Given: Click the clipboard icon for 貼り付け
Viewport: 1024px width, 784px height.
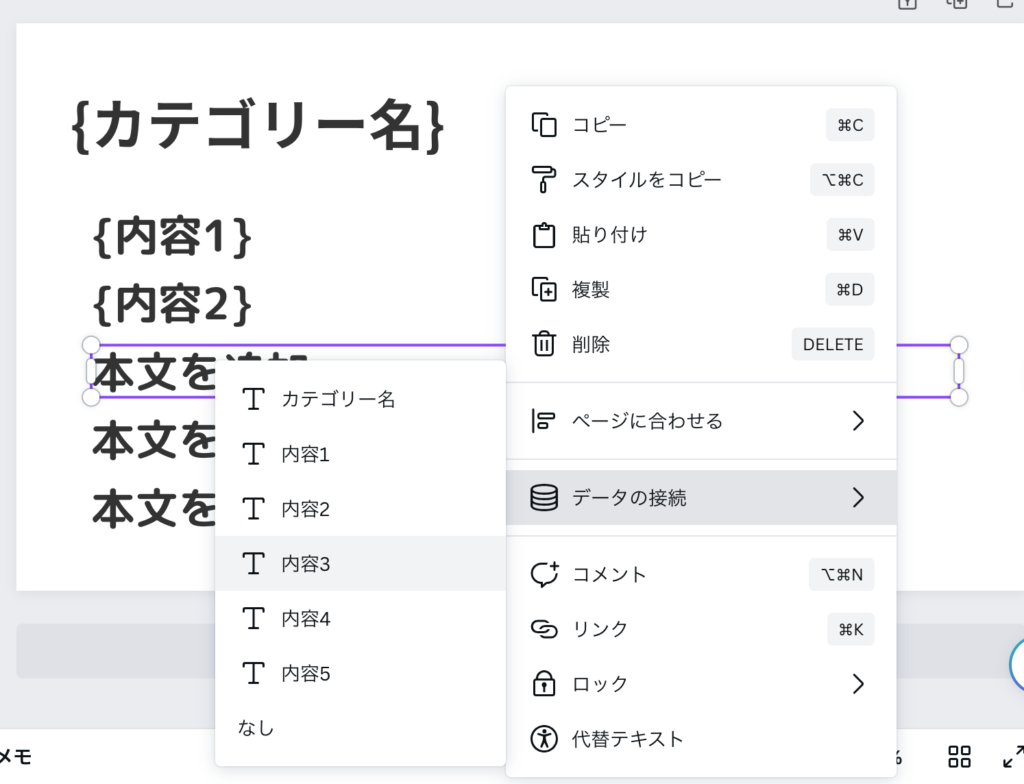Looking at the screenshot, I should (x=543, y=235).
